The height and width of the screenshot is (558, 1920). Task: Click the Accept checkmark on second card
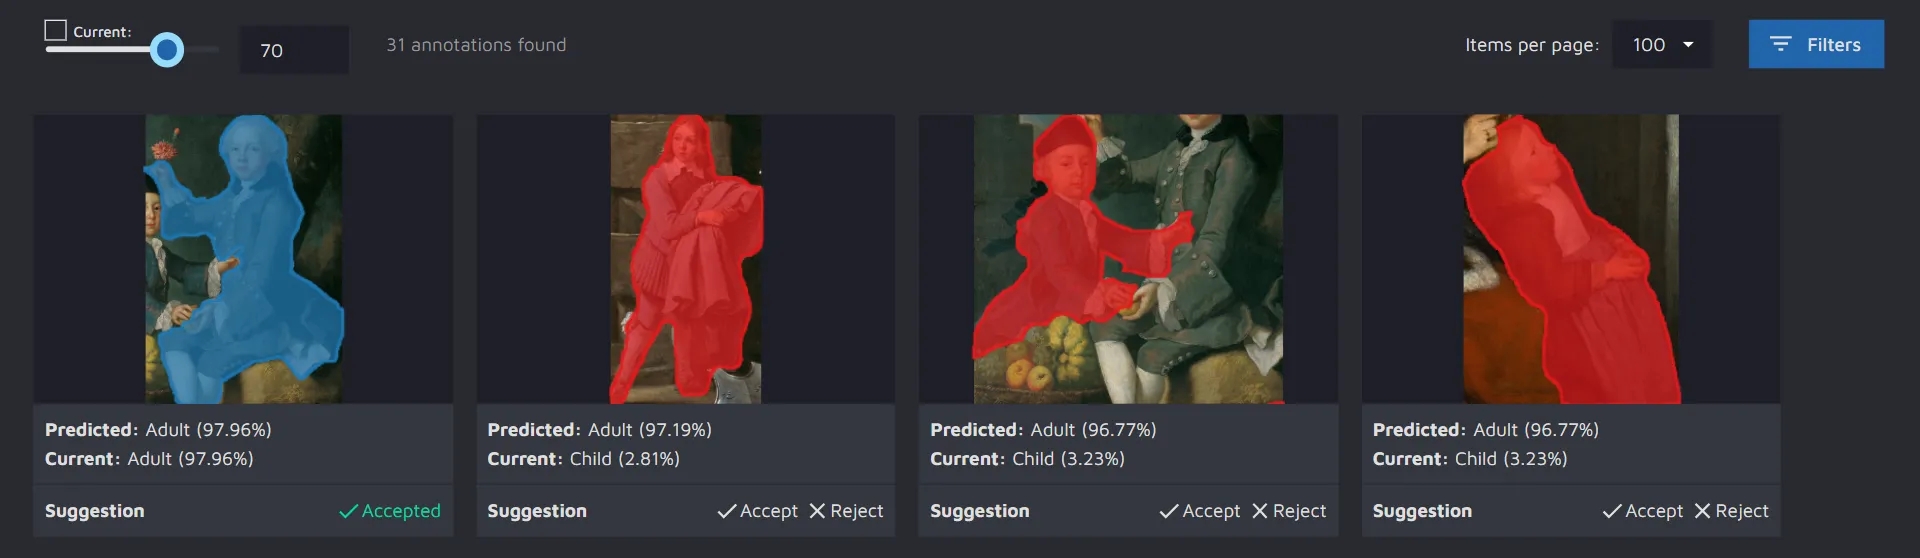(727, 511)
